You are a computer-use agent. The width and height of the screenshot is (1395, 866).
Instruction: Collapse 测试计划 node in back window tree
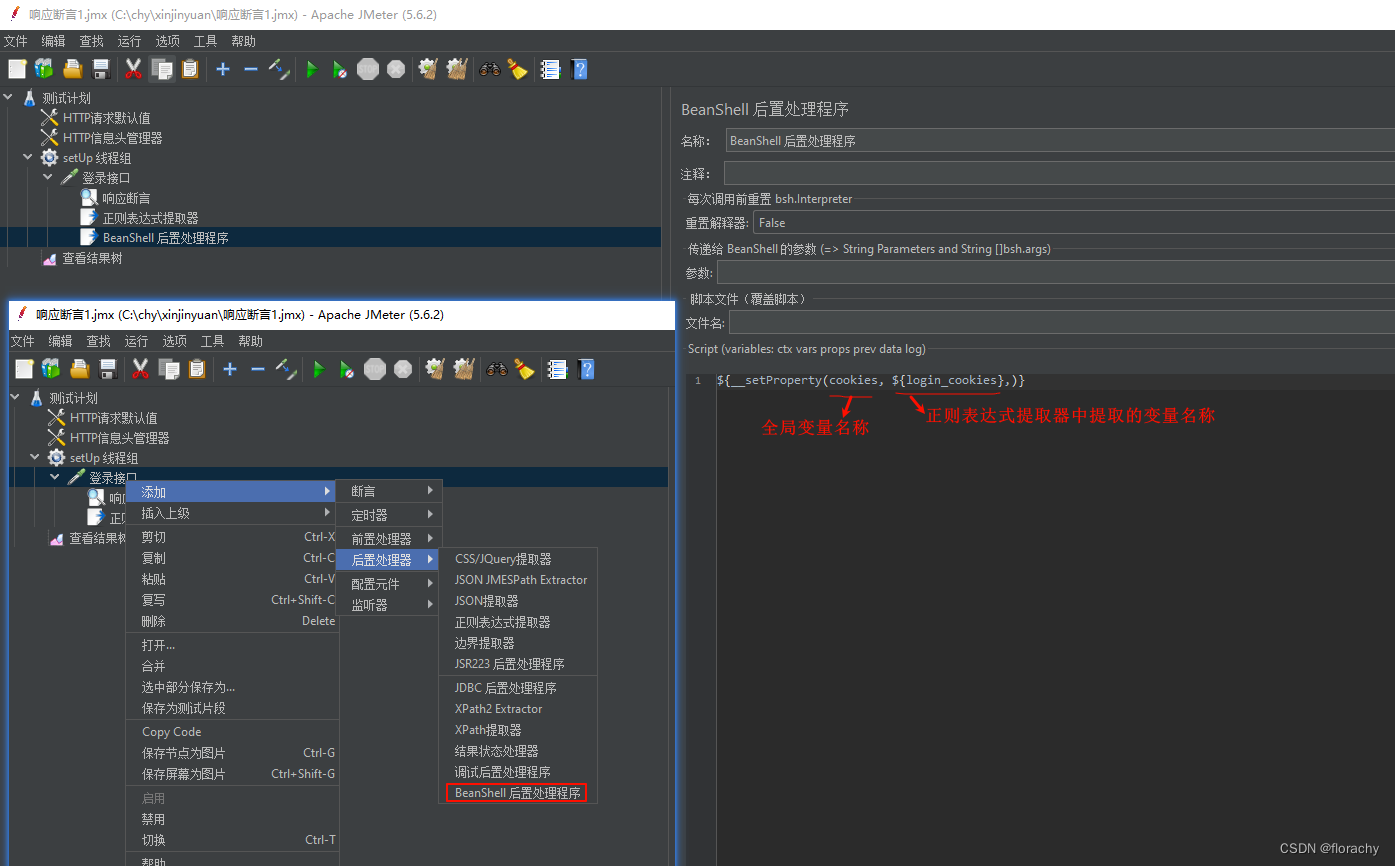click(8, 97)
